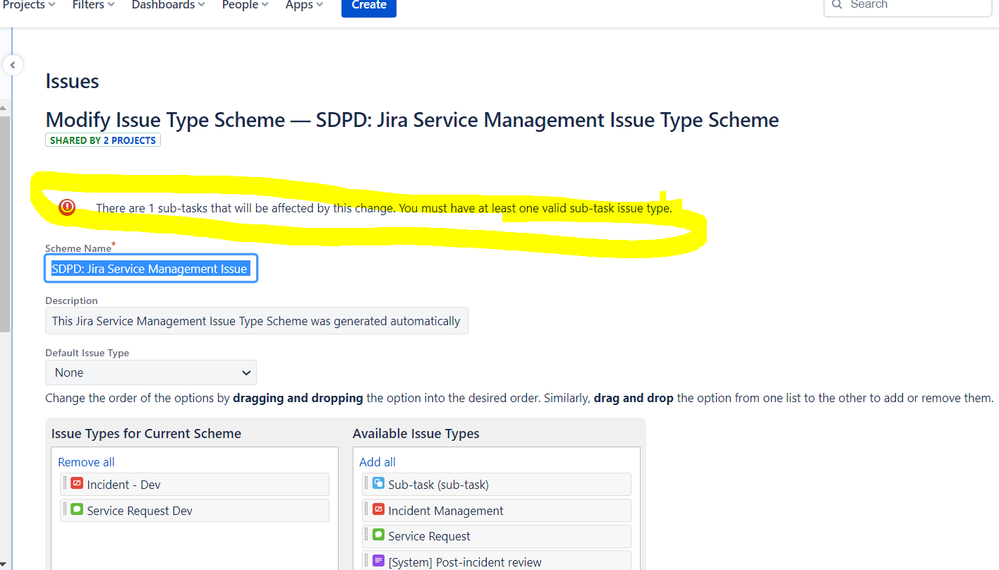999x570 pixels.
Task: Click the SHARED BY 2 PROJECTS badge
Action: coord(103,140)
